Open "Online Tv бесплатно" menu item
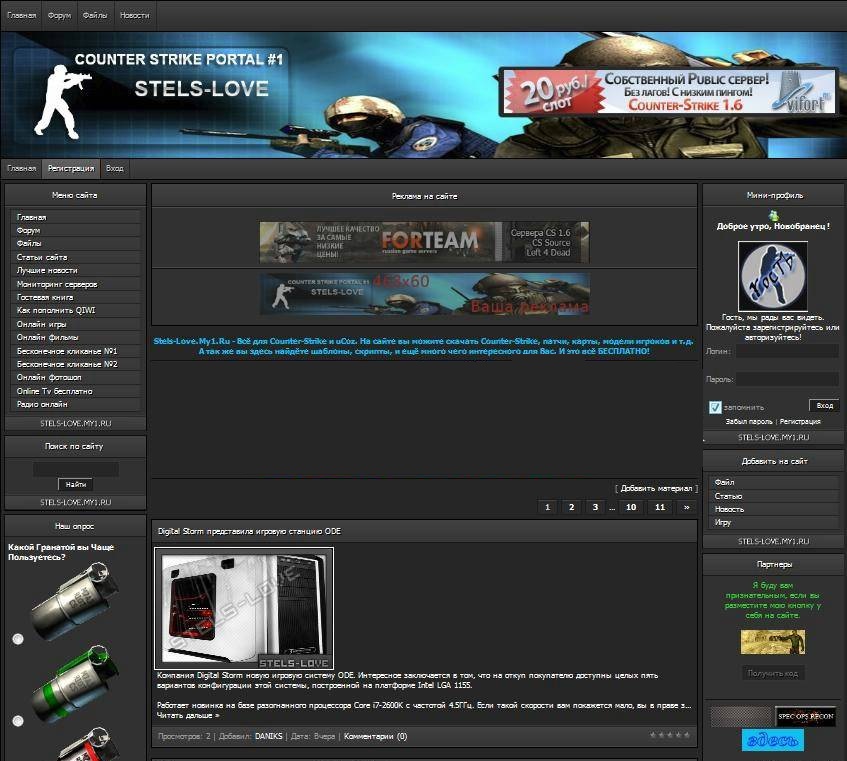 [76, 391]
